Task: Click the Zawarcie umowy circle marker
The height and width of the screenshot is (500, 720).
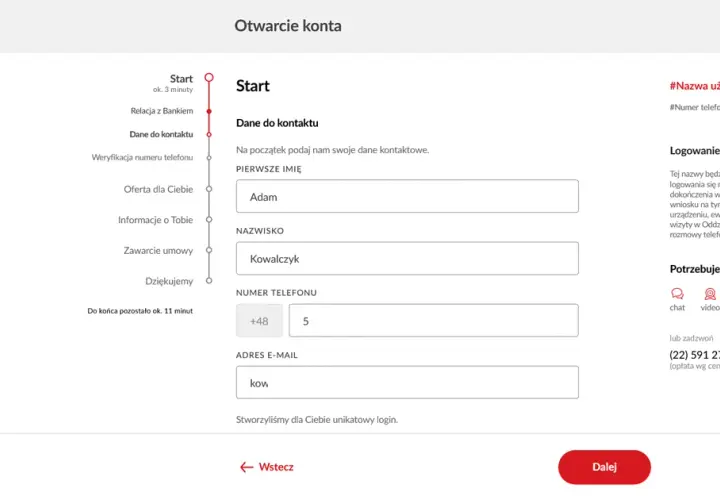Action: [x=209, y=250]
